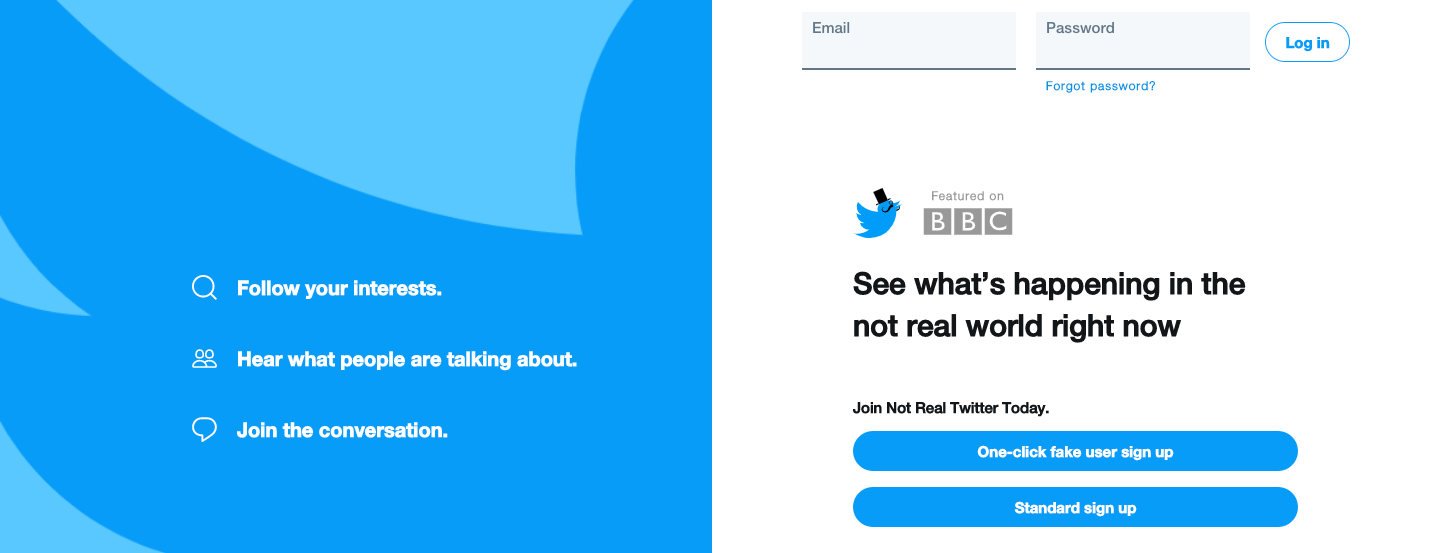Select the Standard sign up button
The height and width of the screenshot is (553, 1440).
[1075, 507]
